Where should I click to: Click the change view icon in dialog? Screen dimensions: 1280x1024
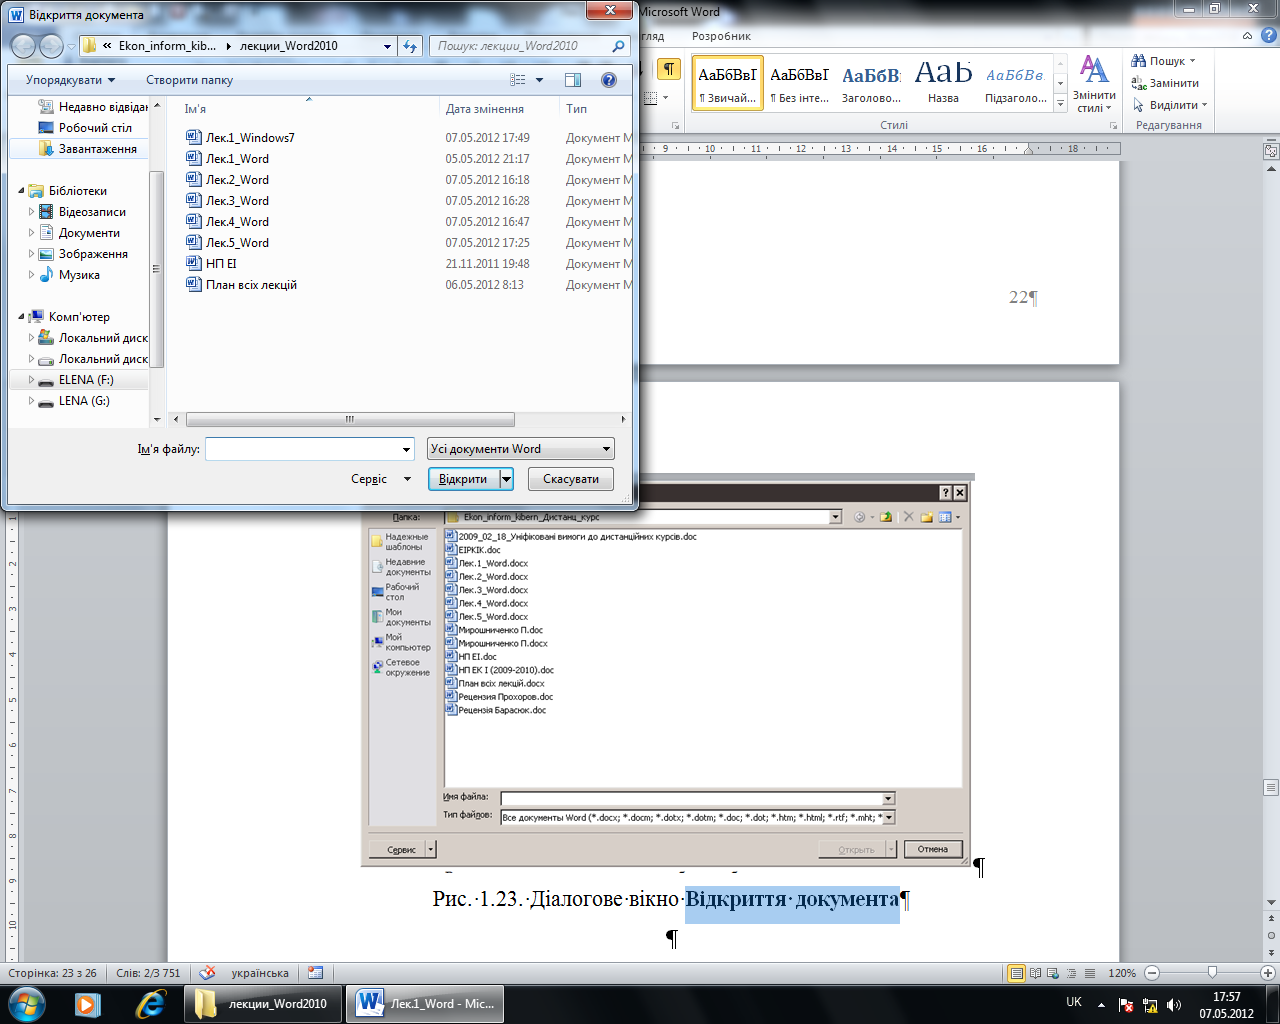coord(518,80)
